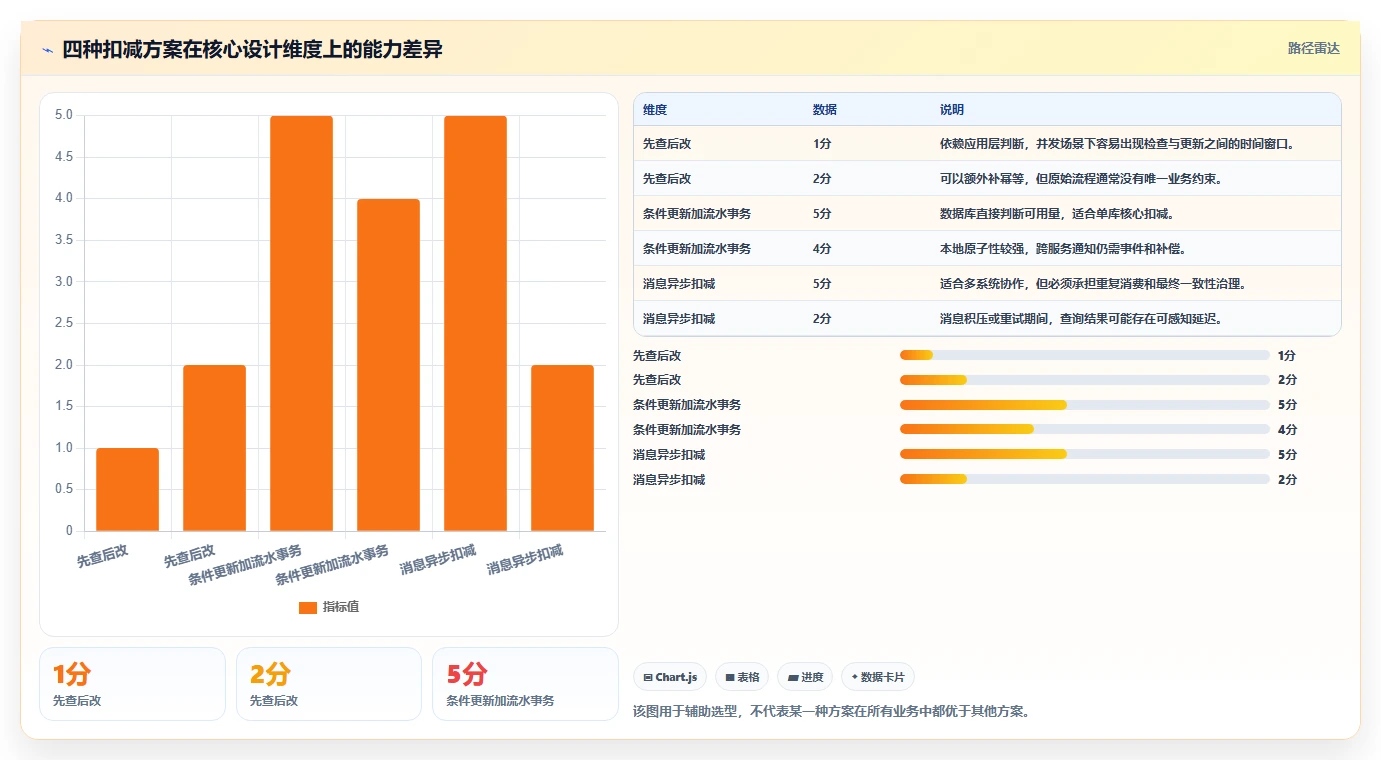Click the 3.5 y-axis label
This screenshot has width=1381, height=760.
(63, 240)
